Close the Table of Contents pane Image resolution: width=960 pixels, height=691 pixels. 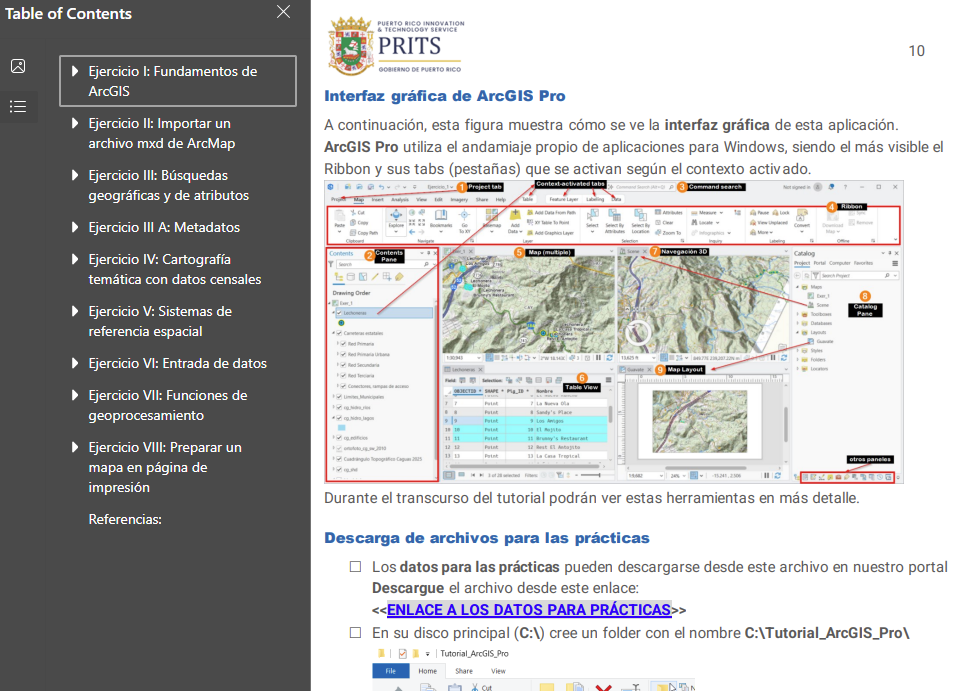[x=284, y=12]
